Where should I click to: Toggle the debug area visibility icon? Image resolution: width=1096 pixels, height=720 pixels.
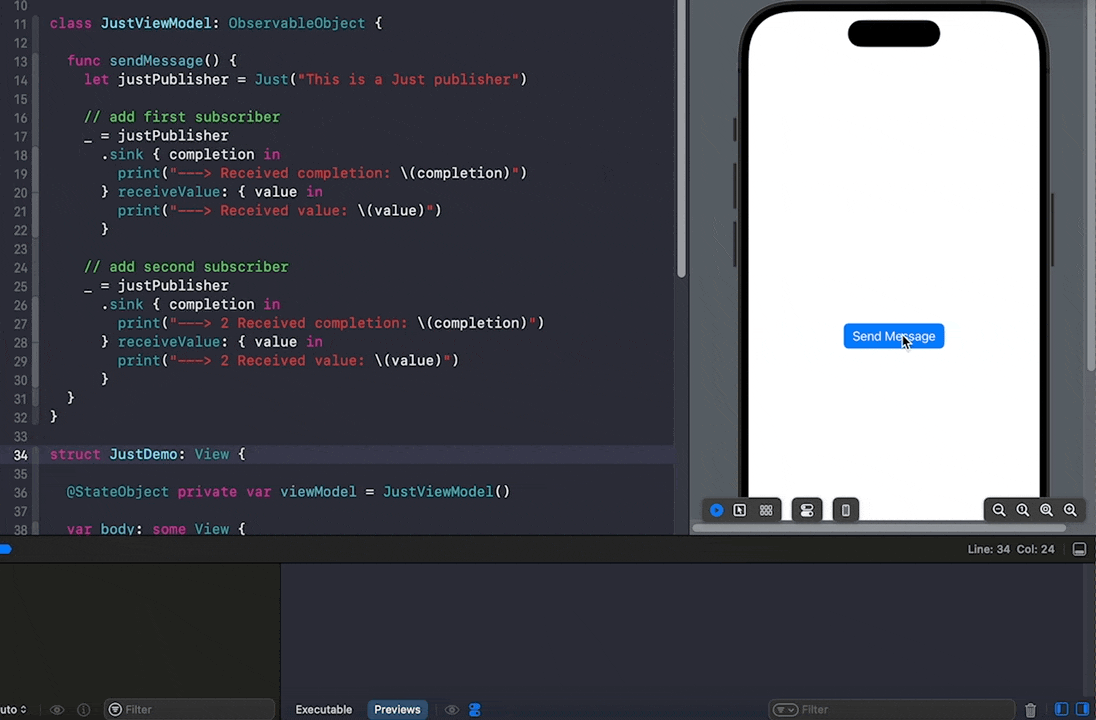coord(1079,549)
